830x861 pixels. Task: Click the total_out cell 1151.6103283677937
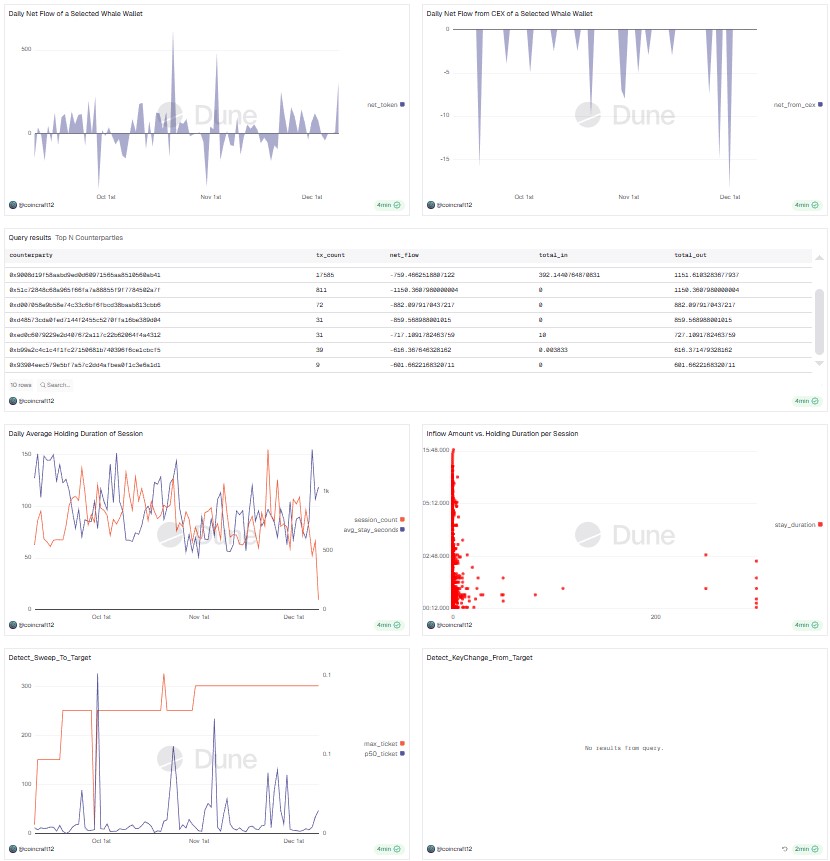coord(707,275)
